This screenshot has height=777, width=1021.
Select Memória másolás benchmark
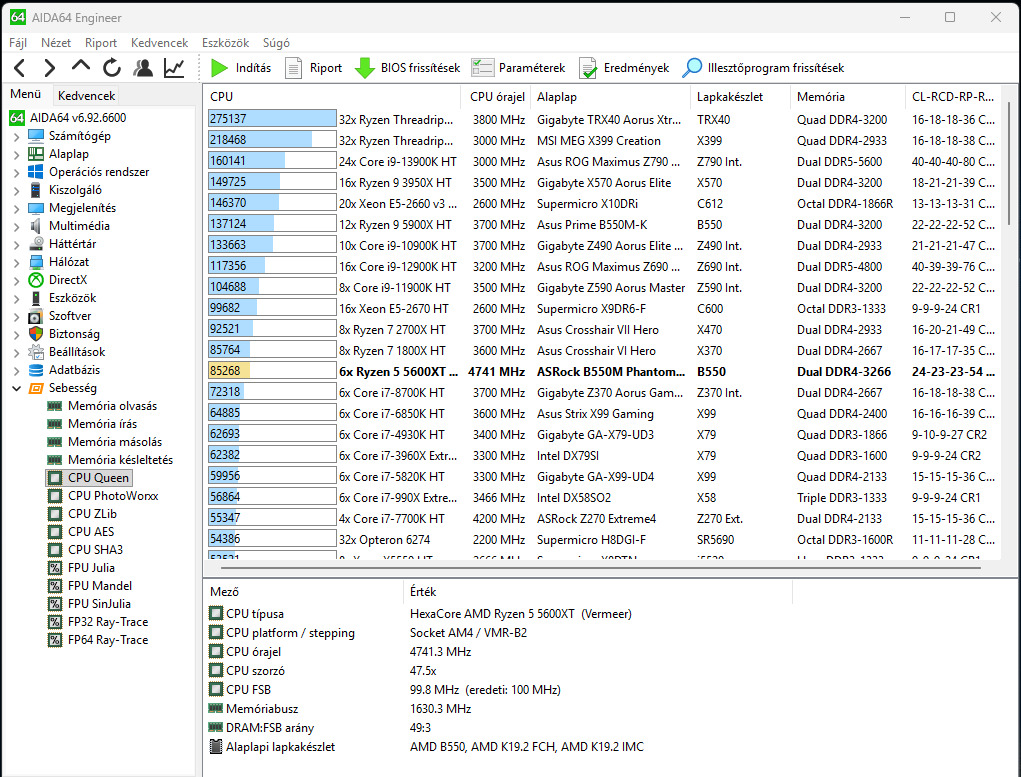(105, 442)
